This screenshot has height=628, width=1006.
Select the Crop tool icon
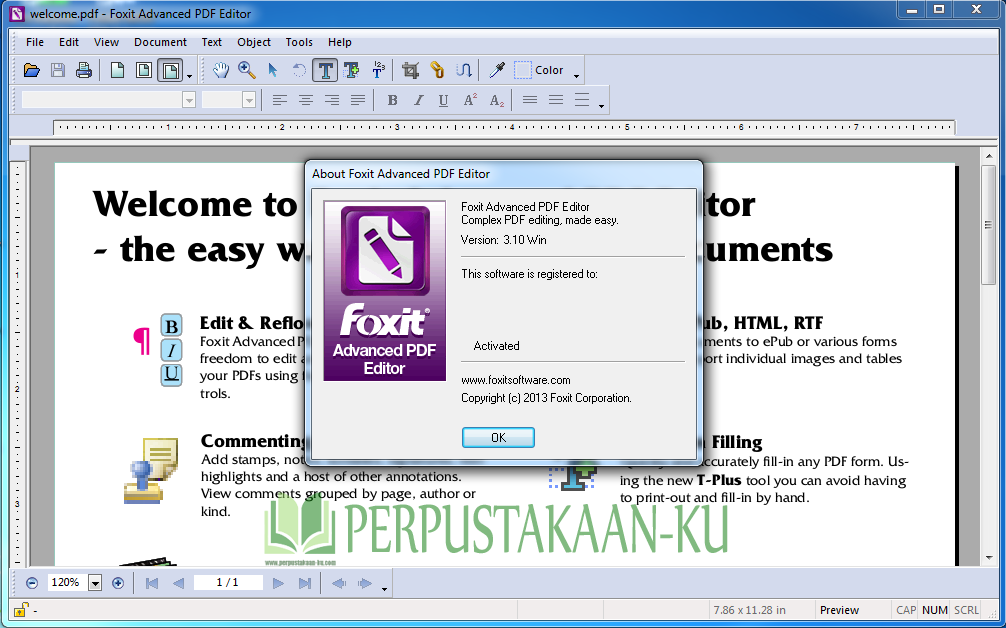411,70
